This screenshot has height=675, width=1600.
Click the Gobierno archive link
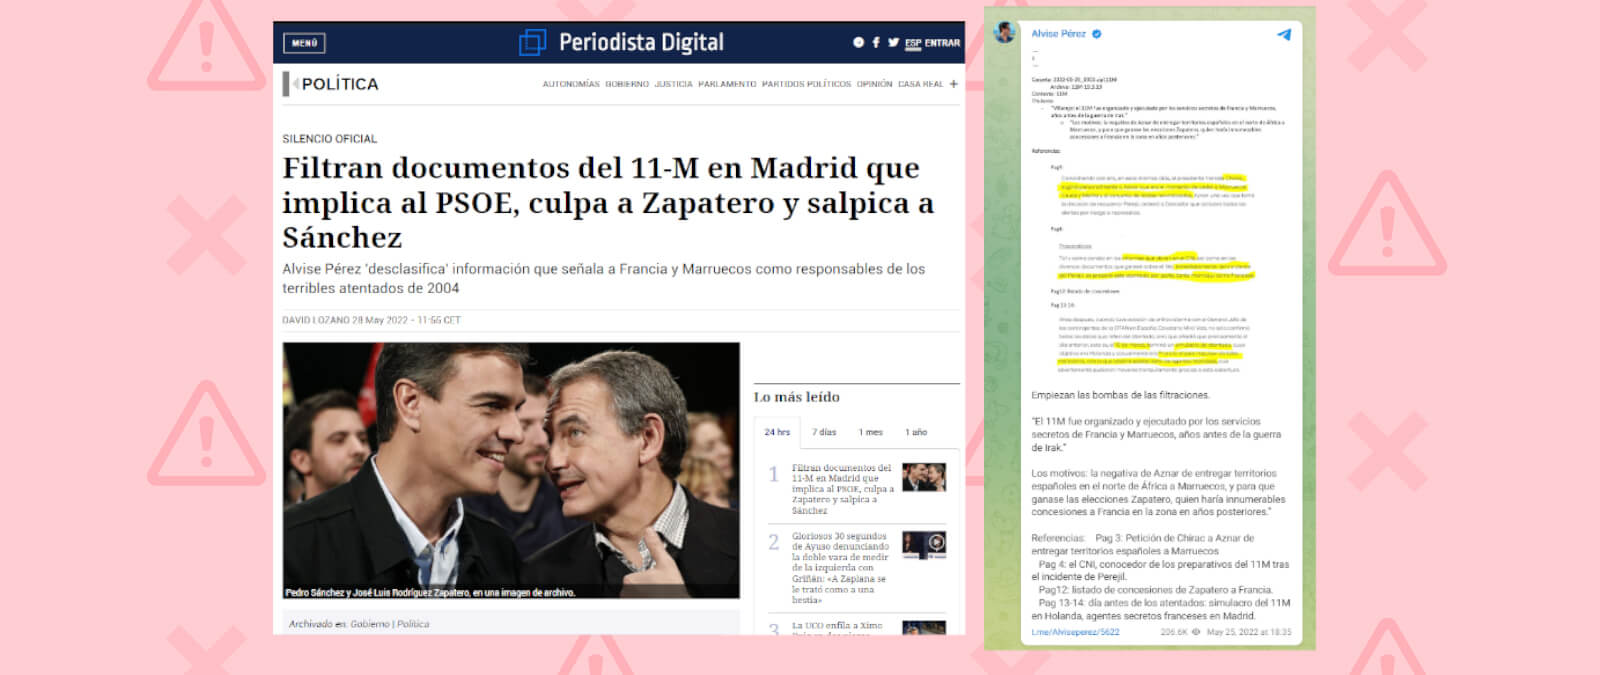pyautogui.click(x=370, y=624)
